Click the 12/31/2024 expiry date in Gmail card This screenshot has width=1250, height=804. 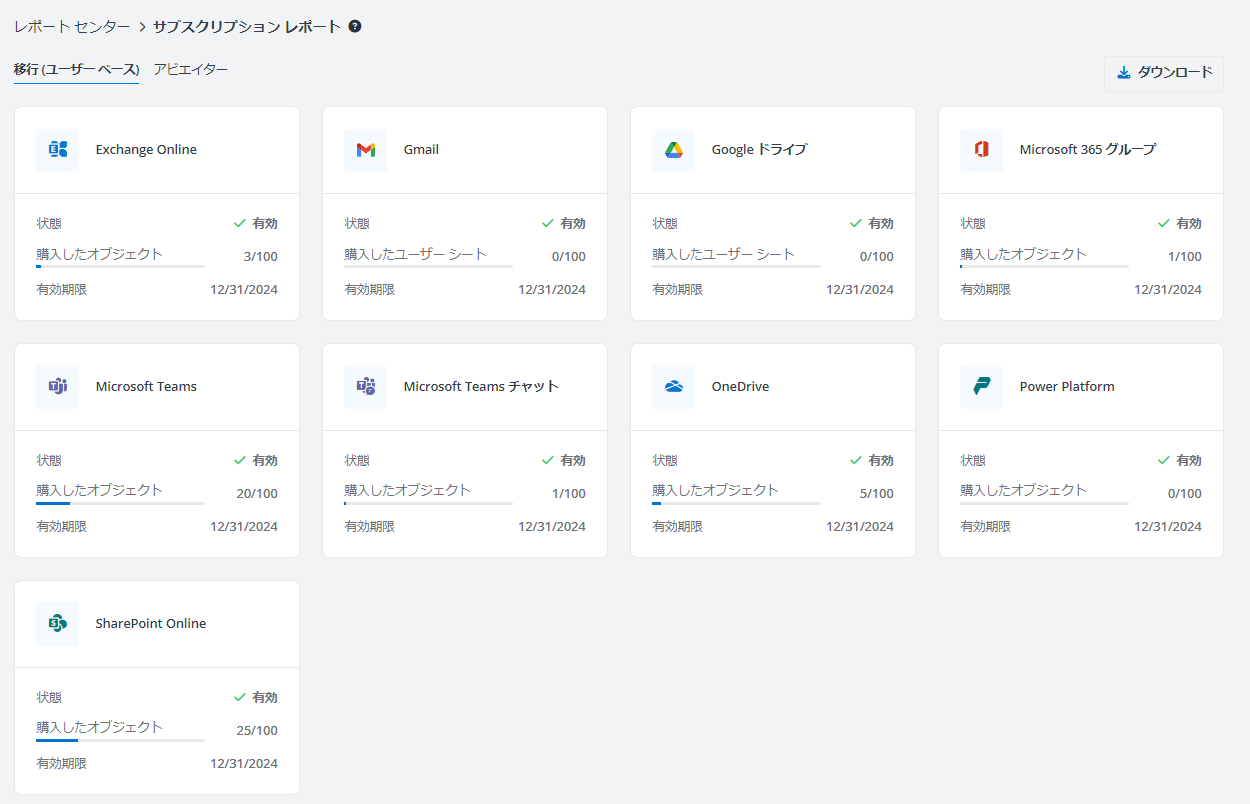click(552, 290)
